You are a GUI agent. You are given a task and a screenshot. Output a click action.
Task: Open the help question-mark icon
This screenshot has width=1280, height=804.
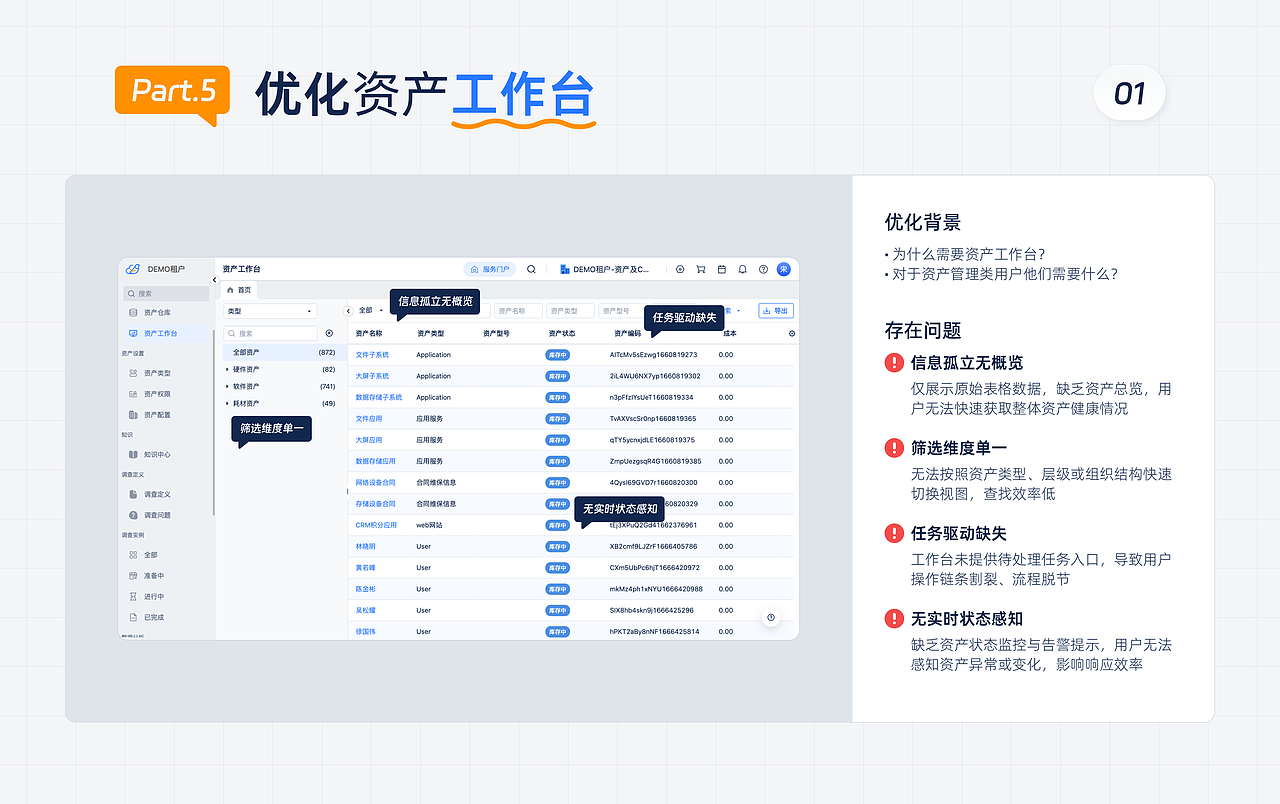(x=761, y=270)
